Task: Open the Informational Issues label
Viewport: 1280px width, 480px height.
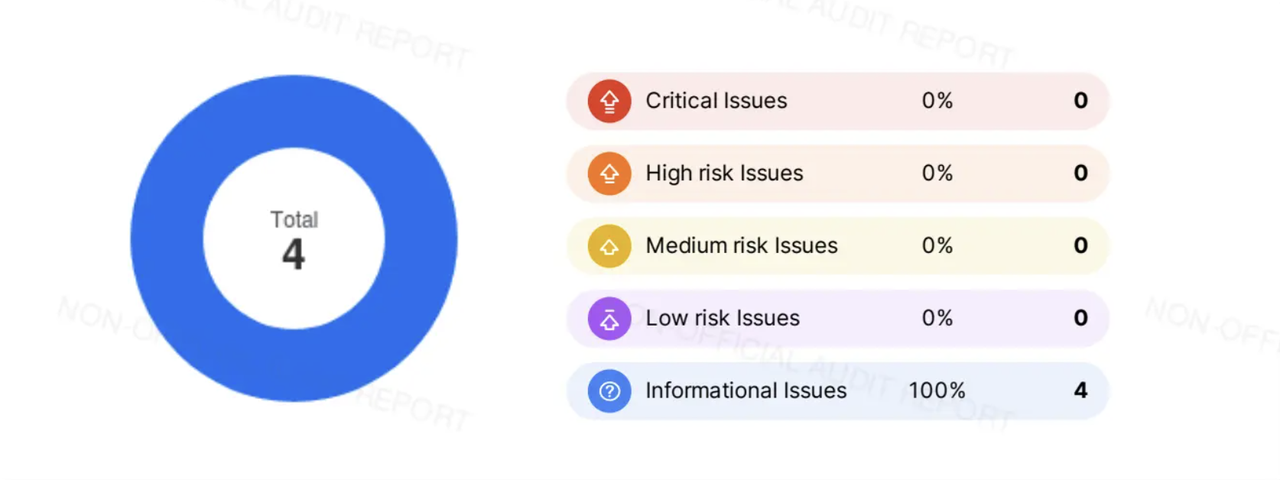Action: (746, 391)
